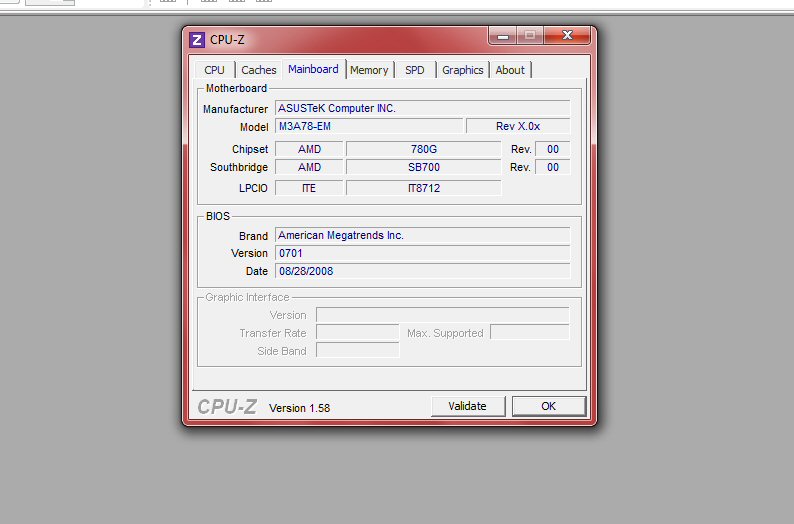Click the Side Band field
The width and height of the screenshot is (794, 524).
click(x=358, y=350)
